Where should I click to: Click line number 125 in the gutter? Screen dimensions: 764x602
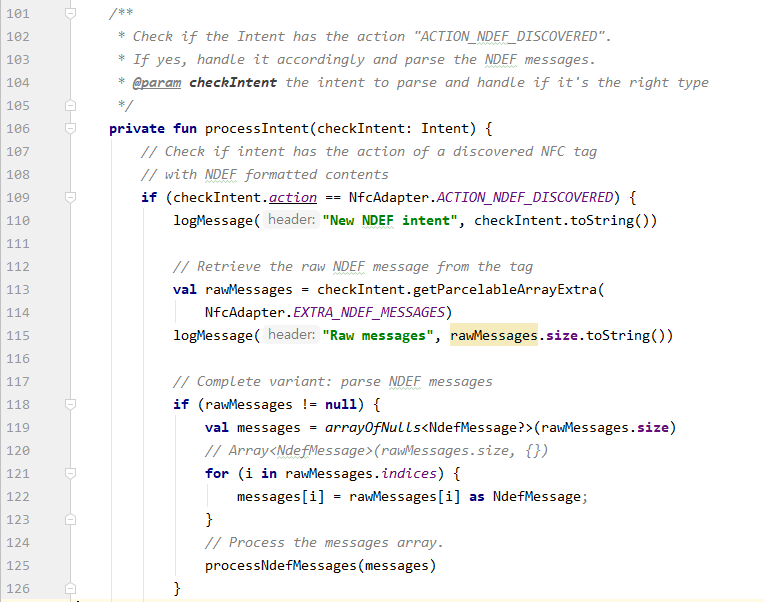coord(17,565)
